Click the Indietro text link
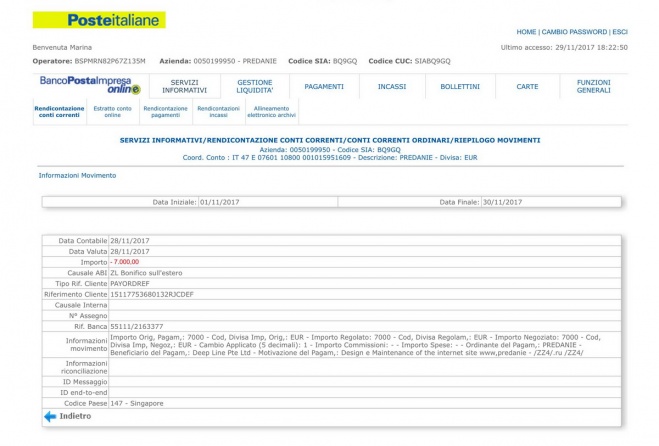Image resolution: width=659 pixels, height=446 pixels. [x=75, y=416]
